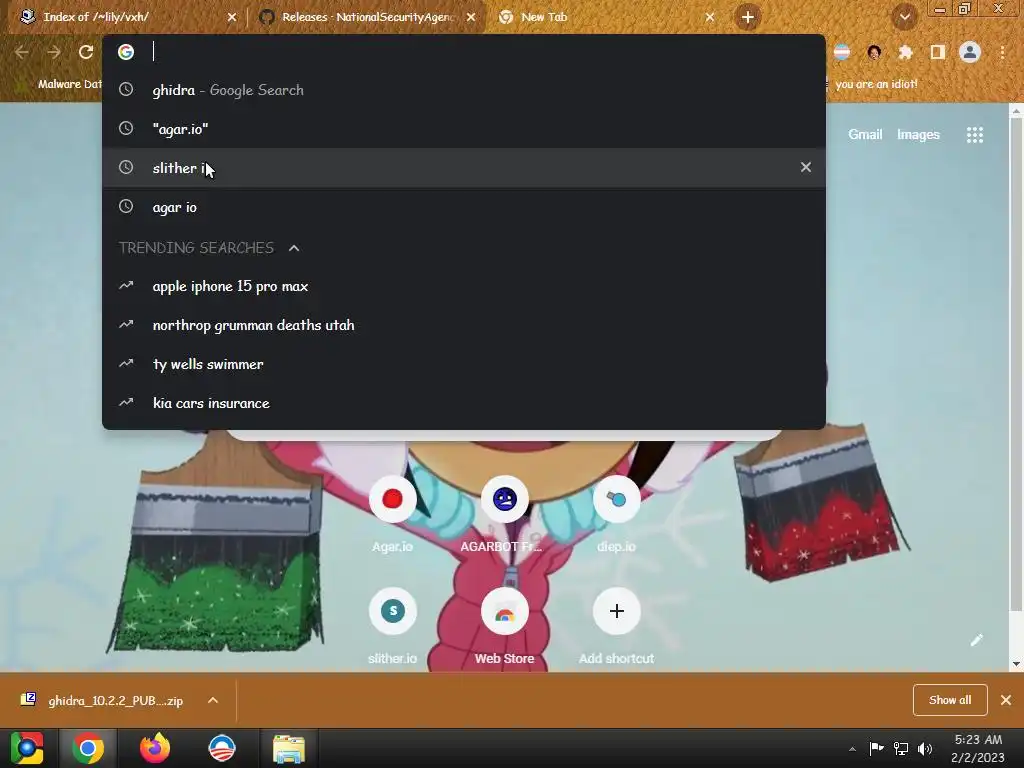Open the Chrome three-dot menu
The width and height of the screenshot is (1024, 768).
[x=1002, y=52]
